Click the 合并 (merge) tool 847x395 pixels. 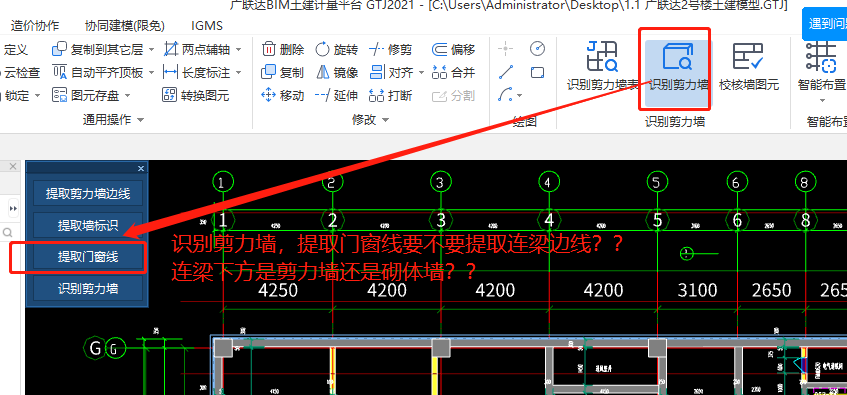coord(453,72)
